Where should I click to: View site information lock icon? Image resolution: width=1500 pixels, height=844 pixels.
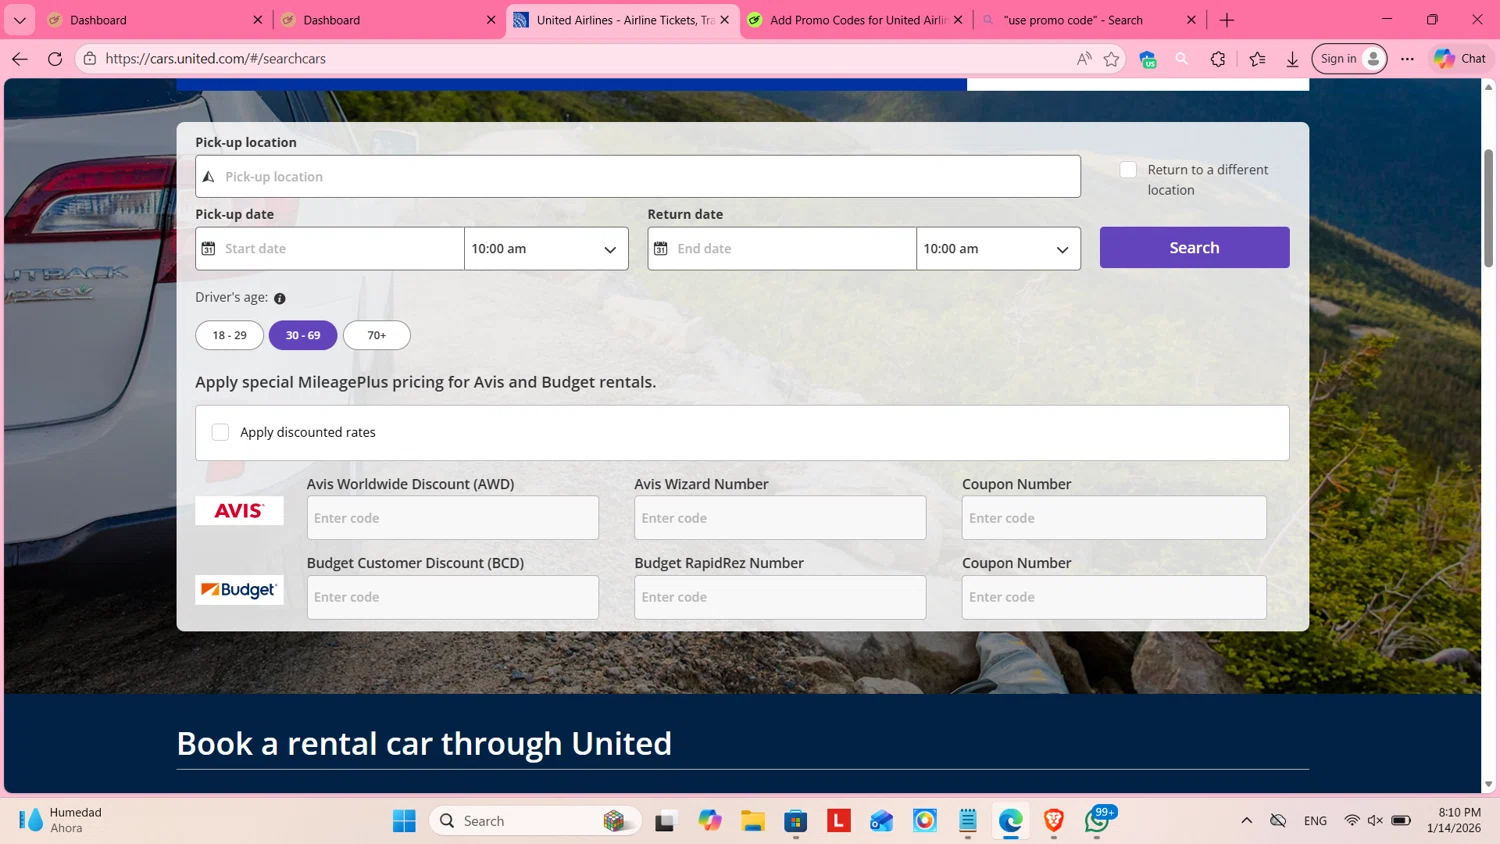tap(90, 59)
